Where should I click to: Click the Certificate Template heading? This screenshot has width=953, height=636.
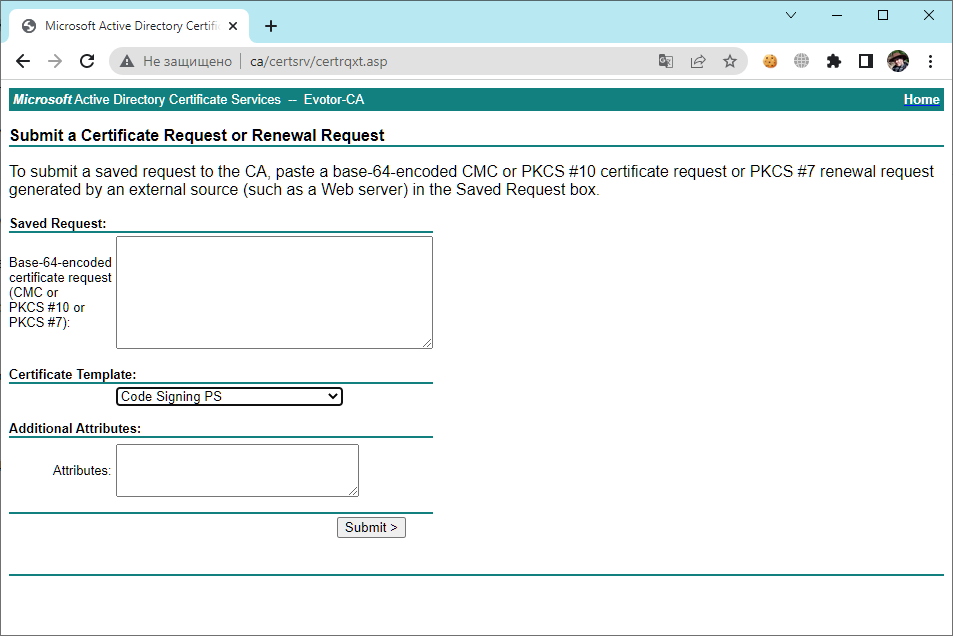(72, 375)
